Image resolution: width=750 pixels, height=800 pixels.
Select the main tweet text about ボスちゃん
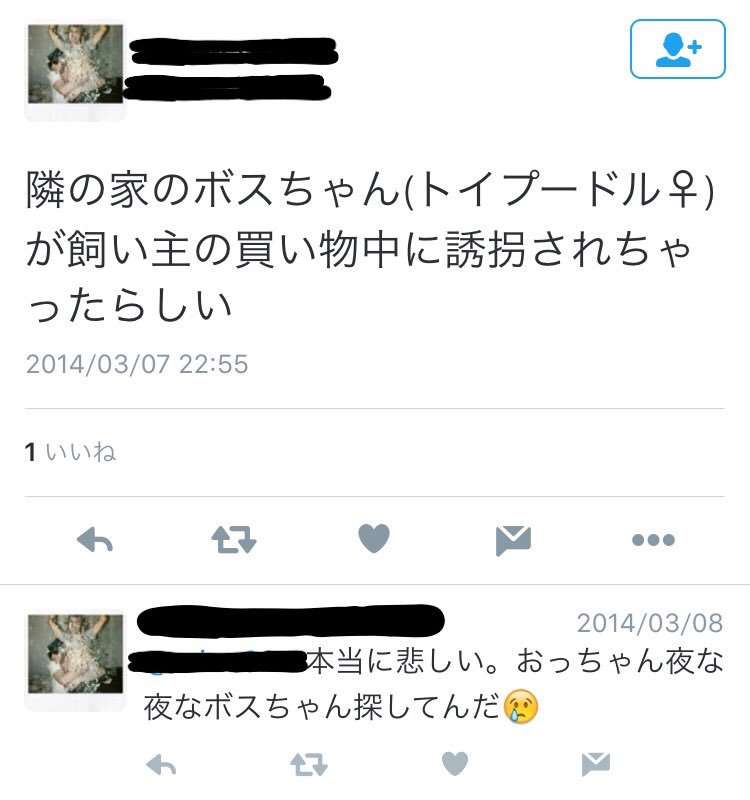[x=370, y=248]
